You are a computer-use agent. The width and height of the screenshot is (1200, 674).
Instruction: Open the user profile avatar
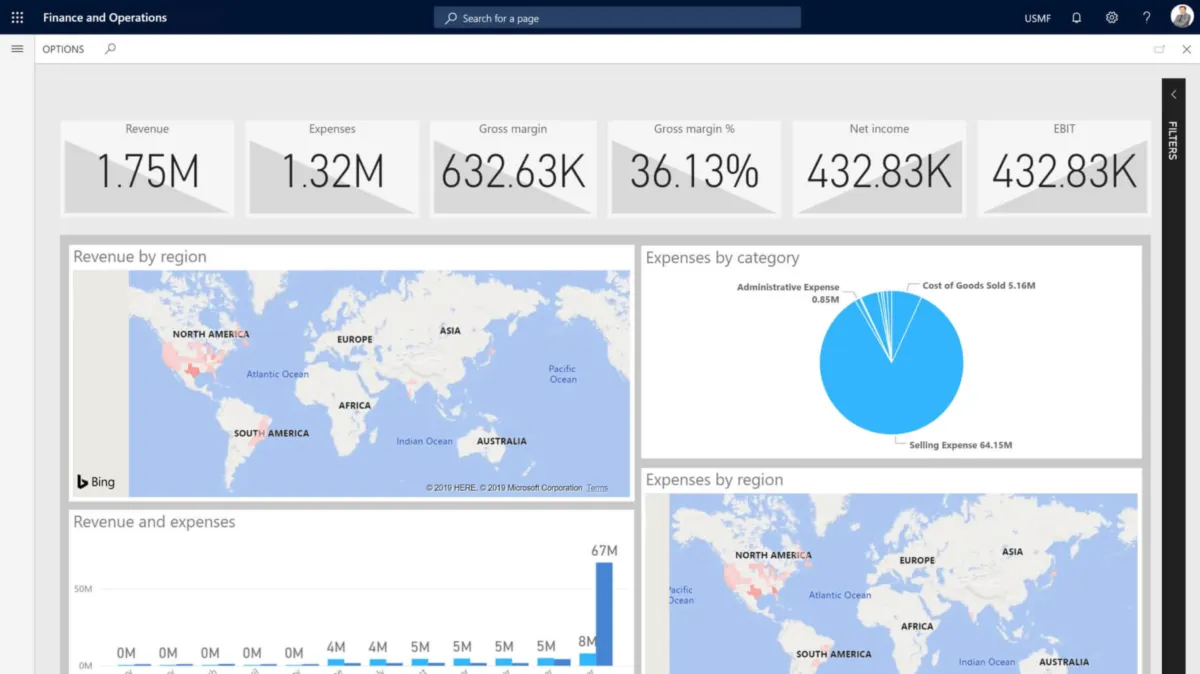tap(1181, 17)
